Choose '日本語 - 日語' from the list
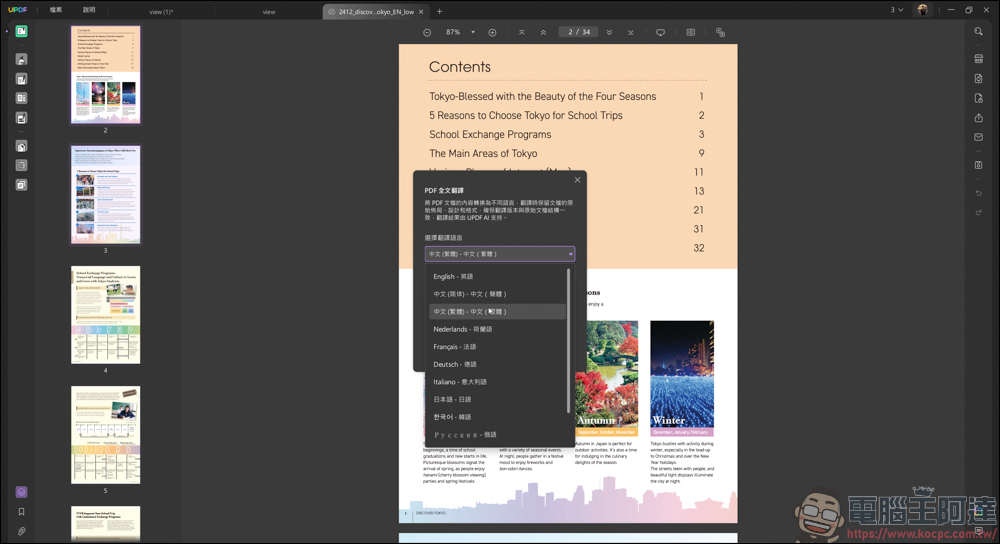1000x544 pixels. 497,399
